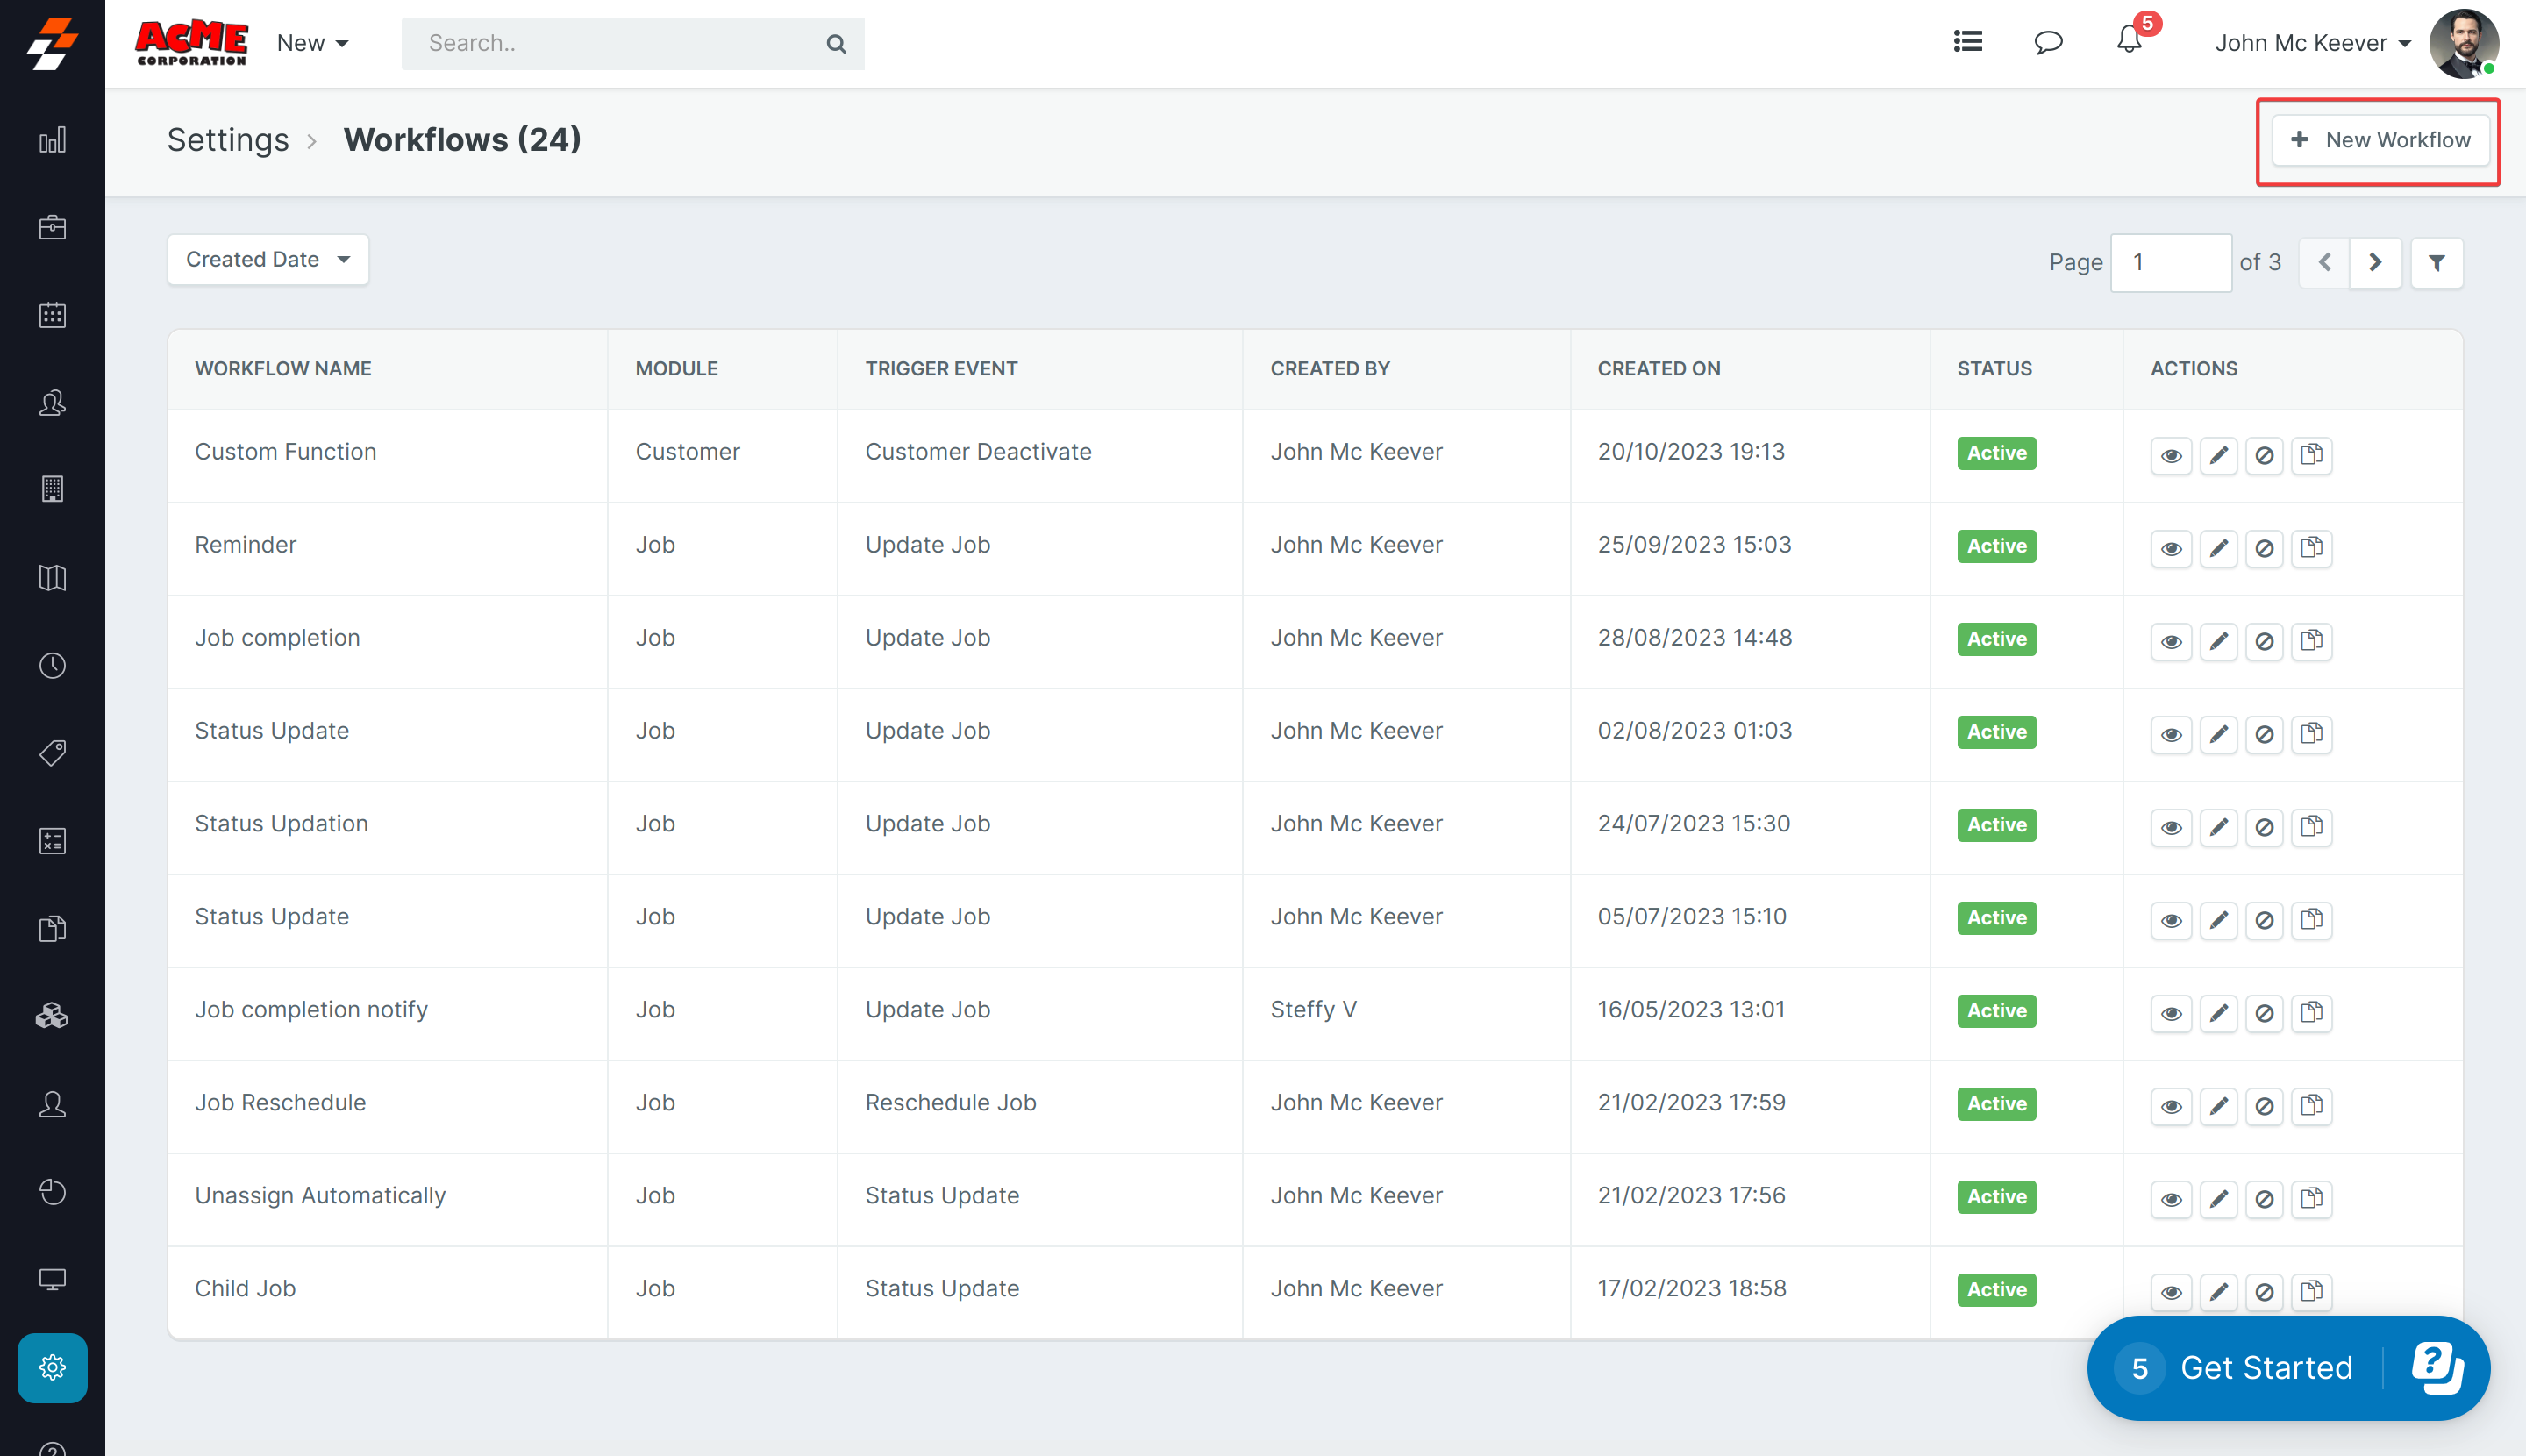View the Job completion workflow via eye icon
The width and height of the screenshot is (2526, 1456).
coord(2171,641)
